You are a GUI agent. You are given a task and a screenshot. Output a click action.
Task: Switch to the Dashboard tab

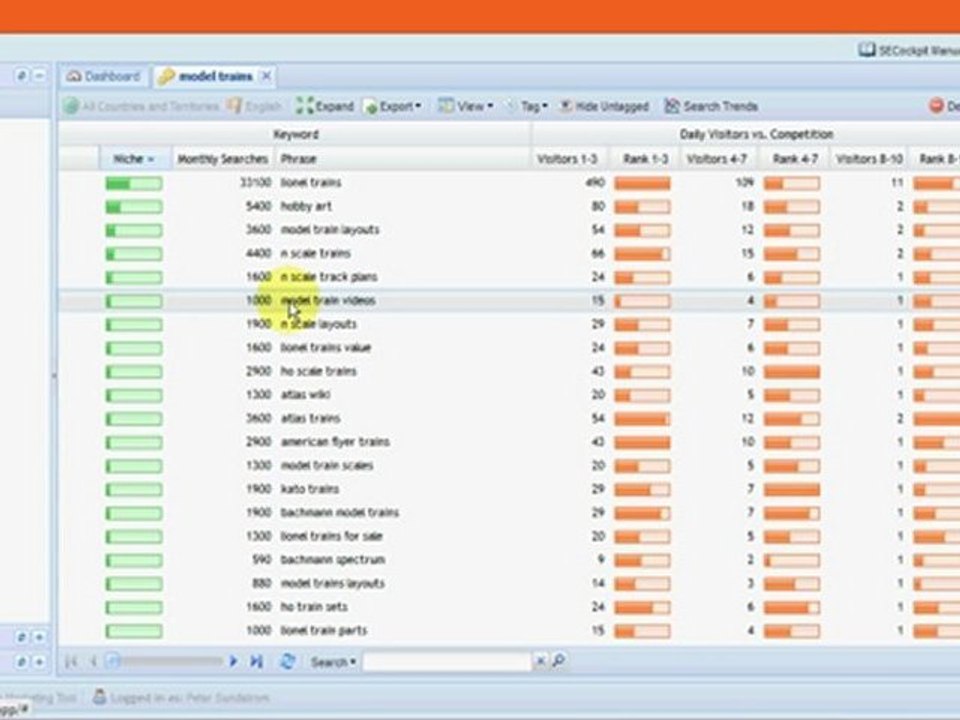coord(104,77)
